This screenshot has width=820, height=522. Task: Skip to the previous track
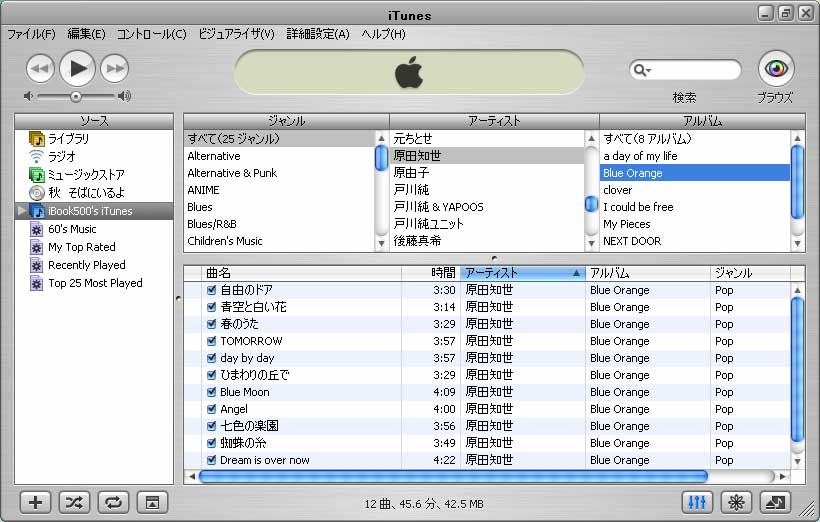tap(39, 69)
